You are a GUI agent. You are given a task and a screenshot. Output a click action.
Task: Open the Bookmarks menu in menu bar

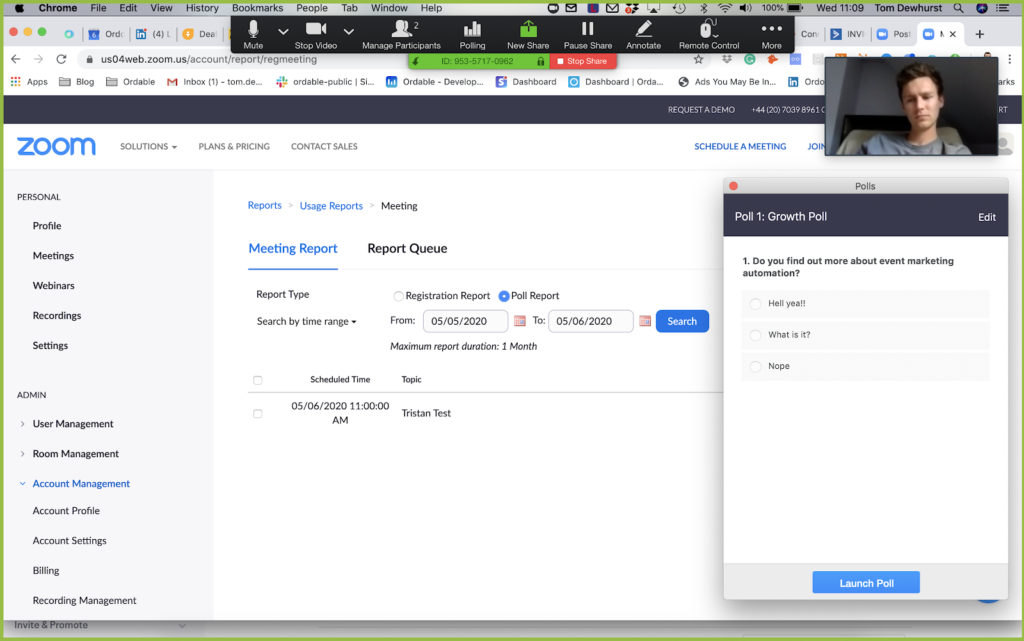pyautogui.click(x=257, y=8)
